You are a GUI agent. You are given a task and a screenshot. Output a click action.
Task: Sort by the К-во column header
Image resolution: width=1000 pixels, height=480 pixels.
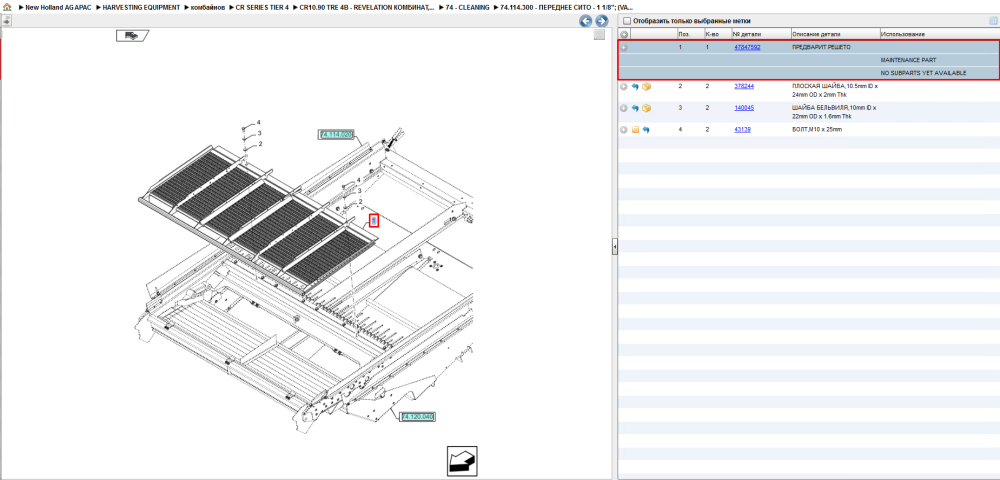tap(710, 34)
